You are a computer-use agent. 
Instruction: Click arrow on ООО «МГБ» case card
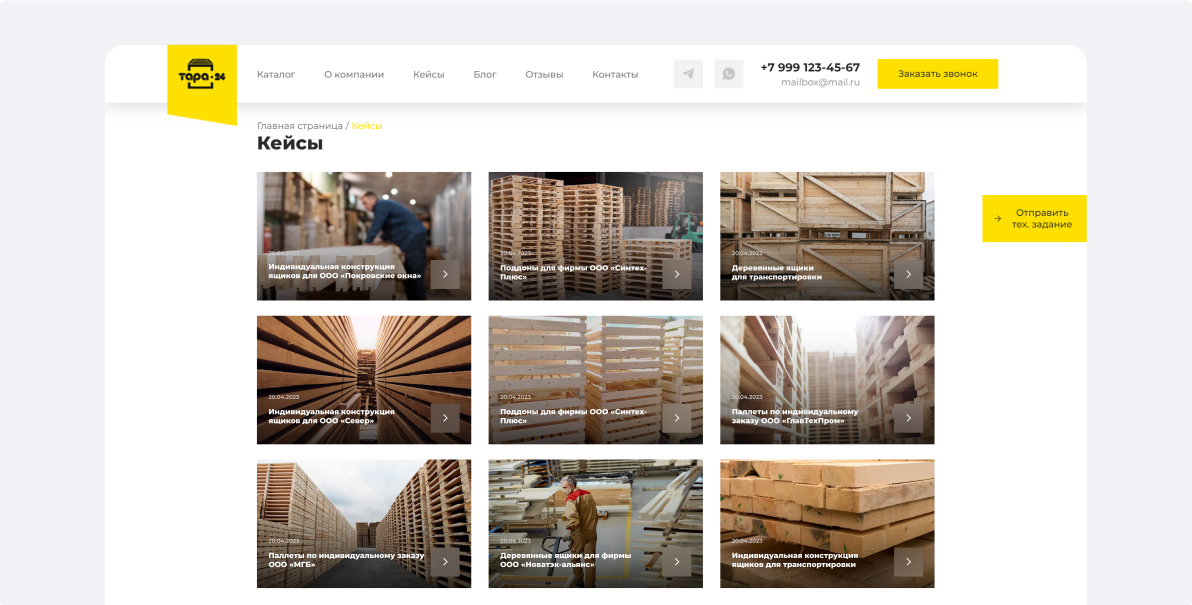(x=445, y=562)
